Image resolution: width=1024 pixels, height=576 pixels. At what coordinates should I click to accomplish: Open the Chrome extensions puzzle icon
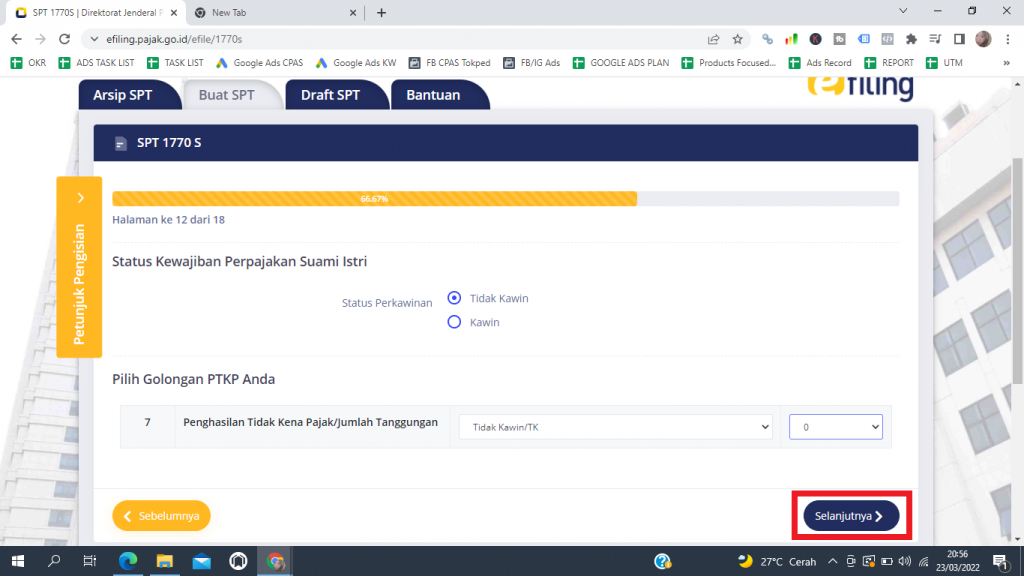coord(911,39)
